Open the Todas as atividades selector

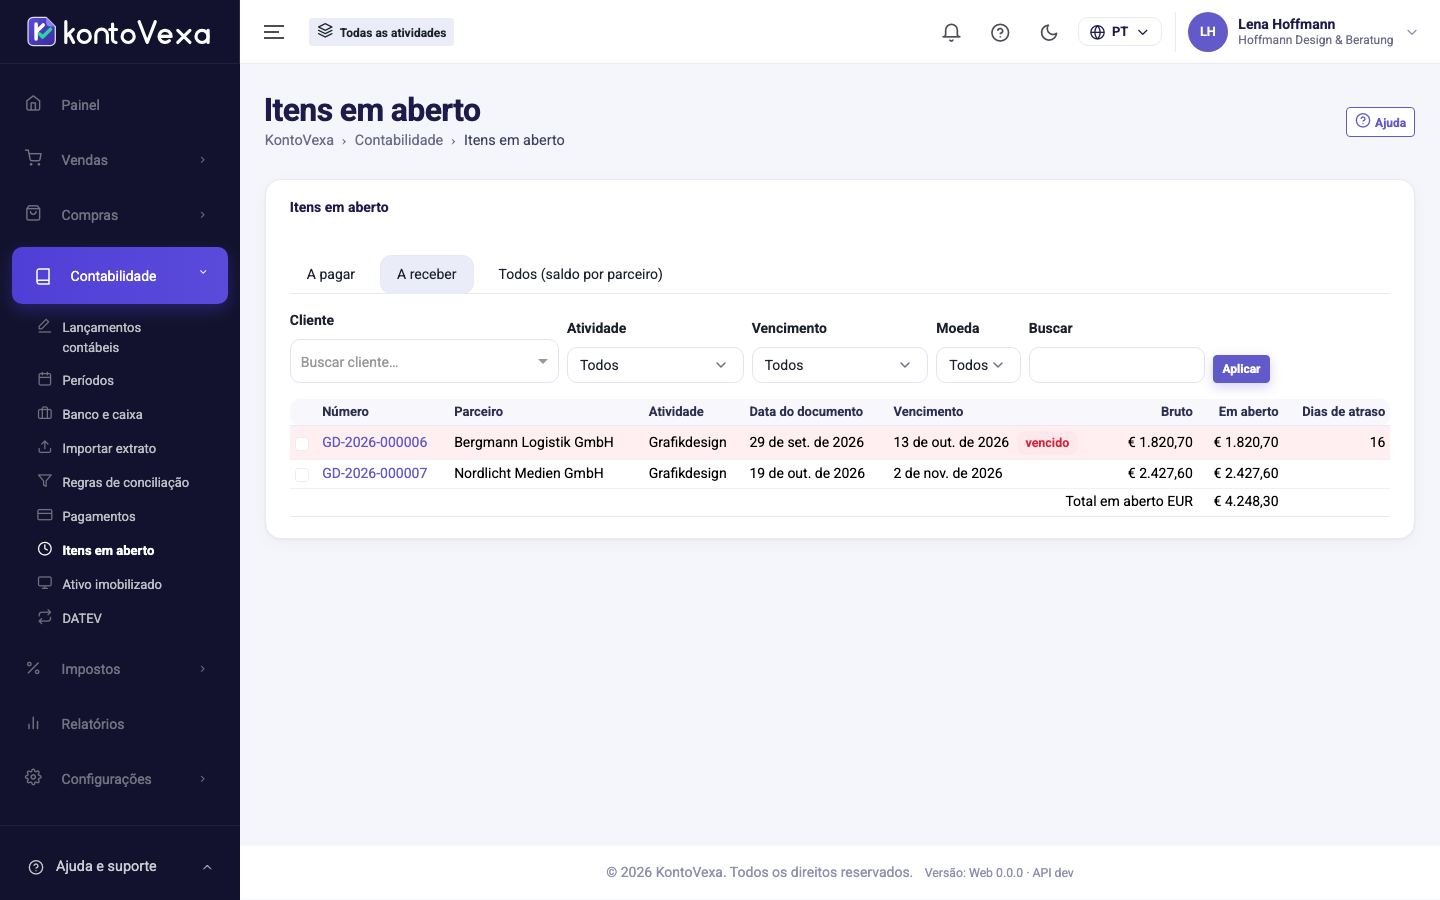(x=382, y=32)
